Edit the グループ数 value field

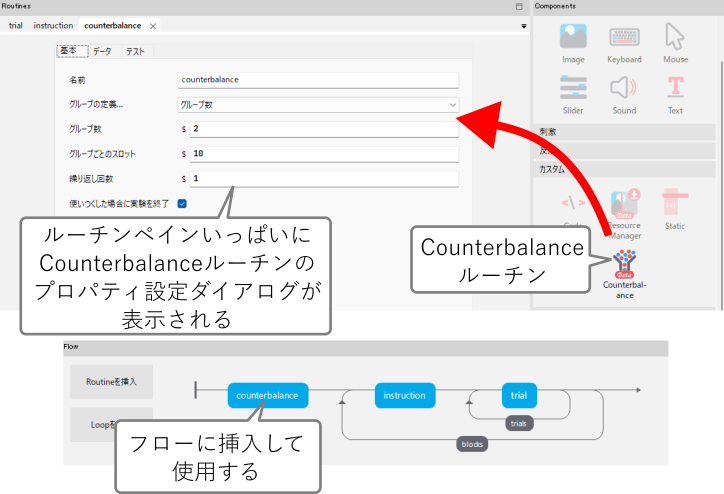(x=324, y=129)
